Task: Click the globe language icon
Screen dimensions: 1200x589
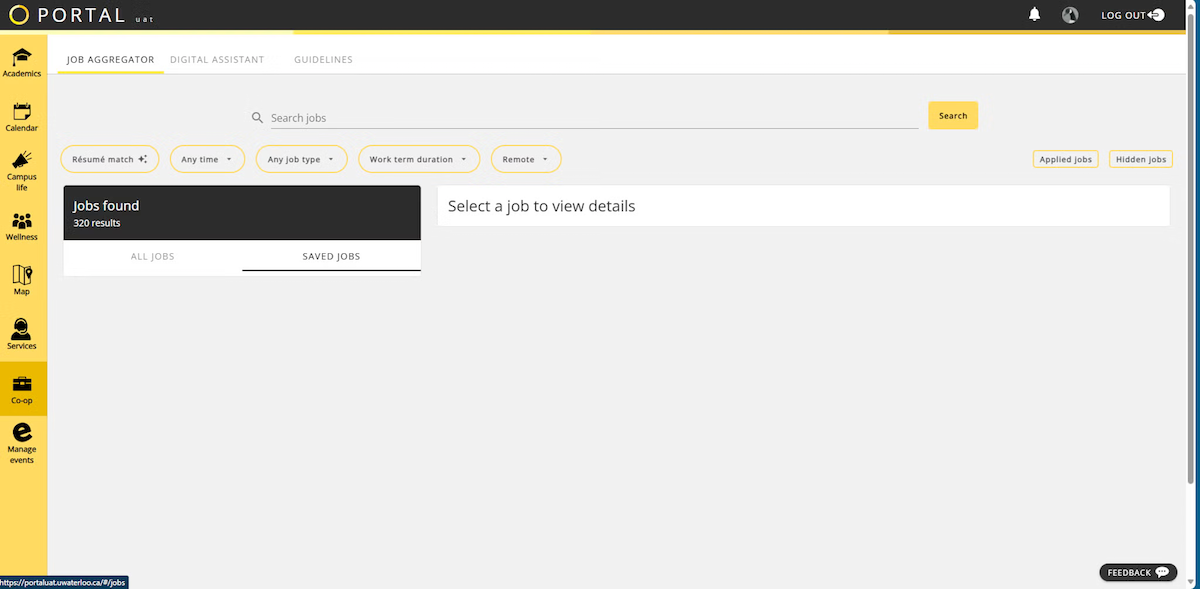Action: tap(1070, 14)
